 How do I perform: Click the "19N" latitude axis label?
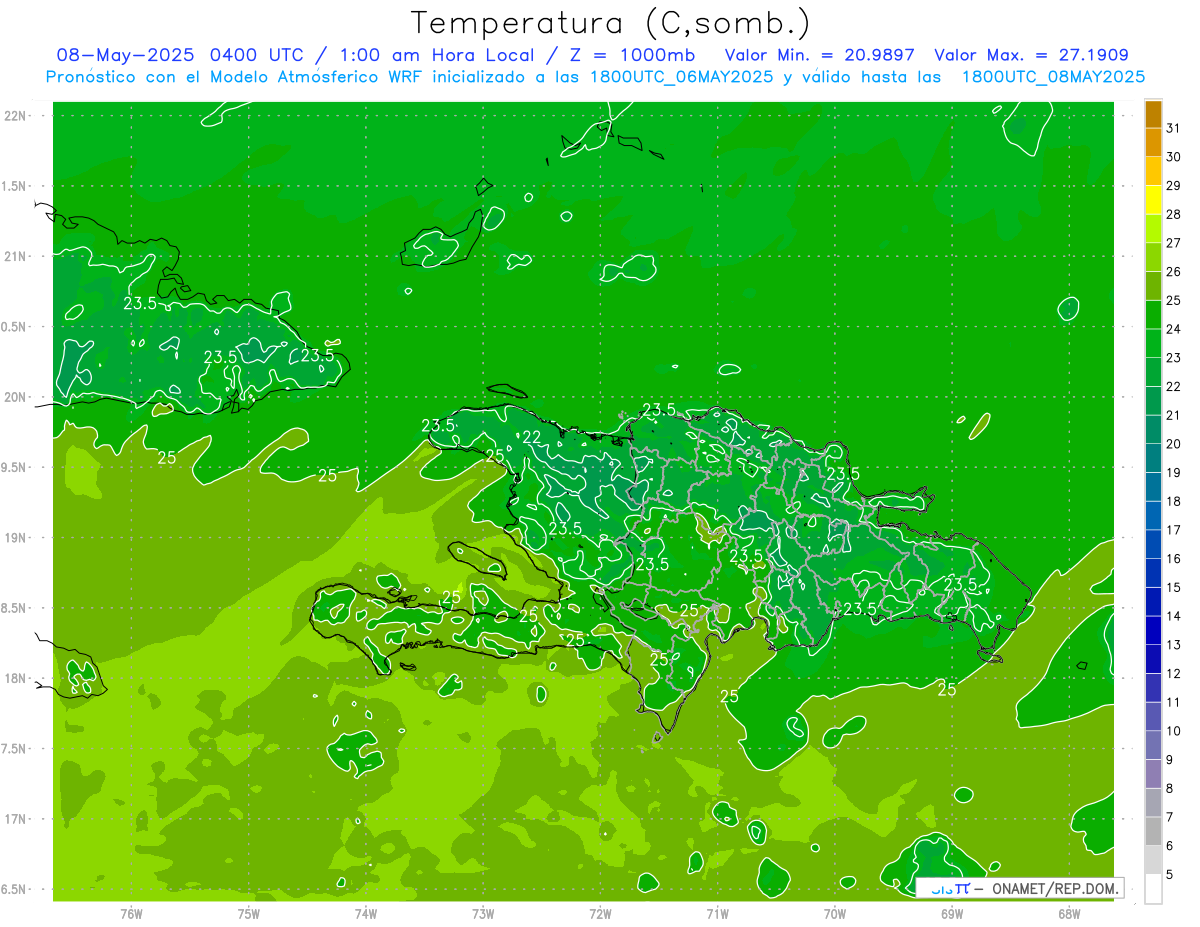(x=16, y=538)
